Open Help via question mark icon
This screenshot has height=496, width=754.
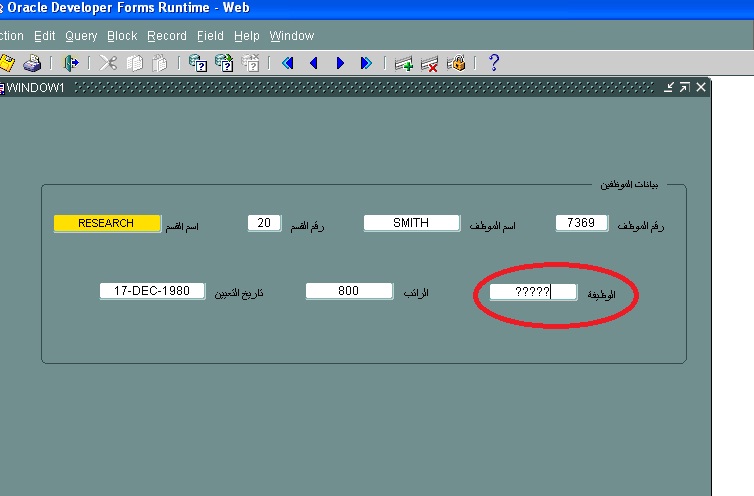pos(493,63)
